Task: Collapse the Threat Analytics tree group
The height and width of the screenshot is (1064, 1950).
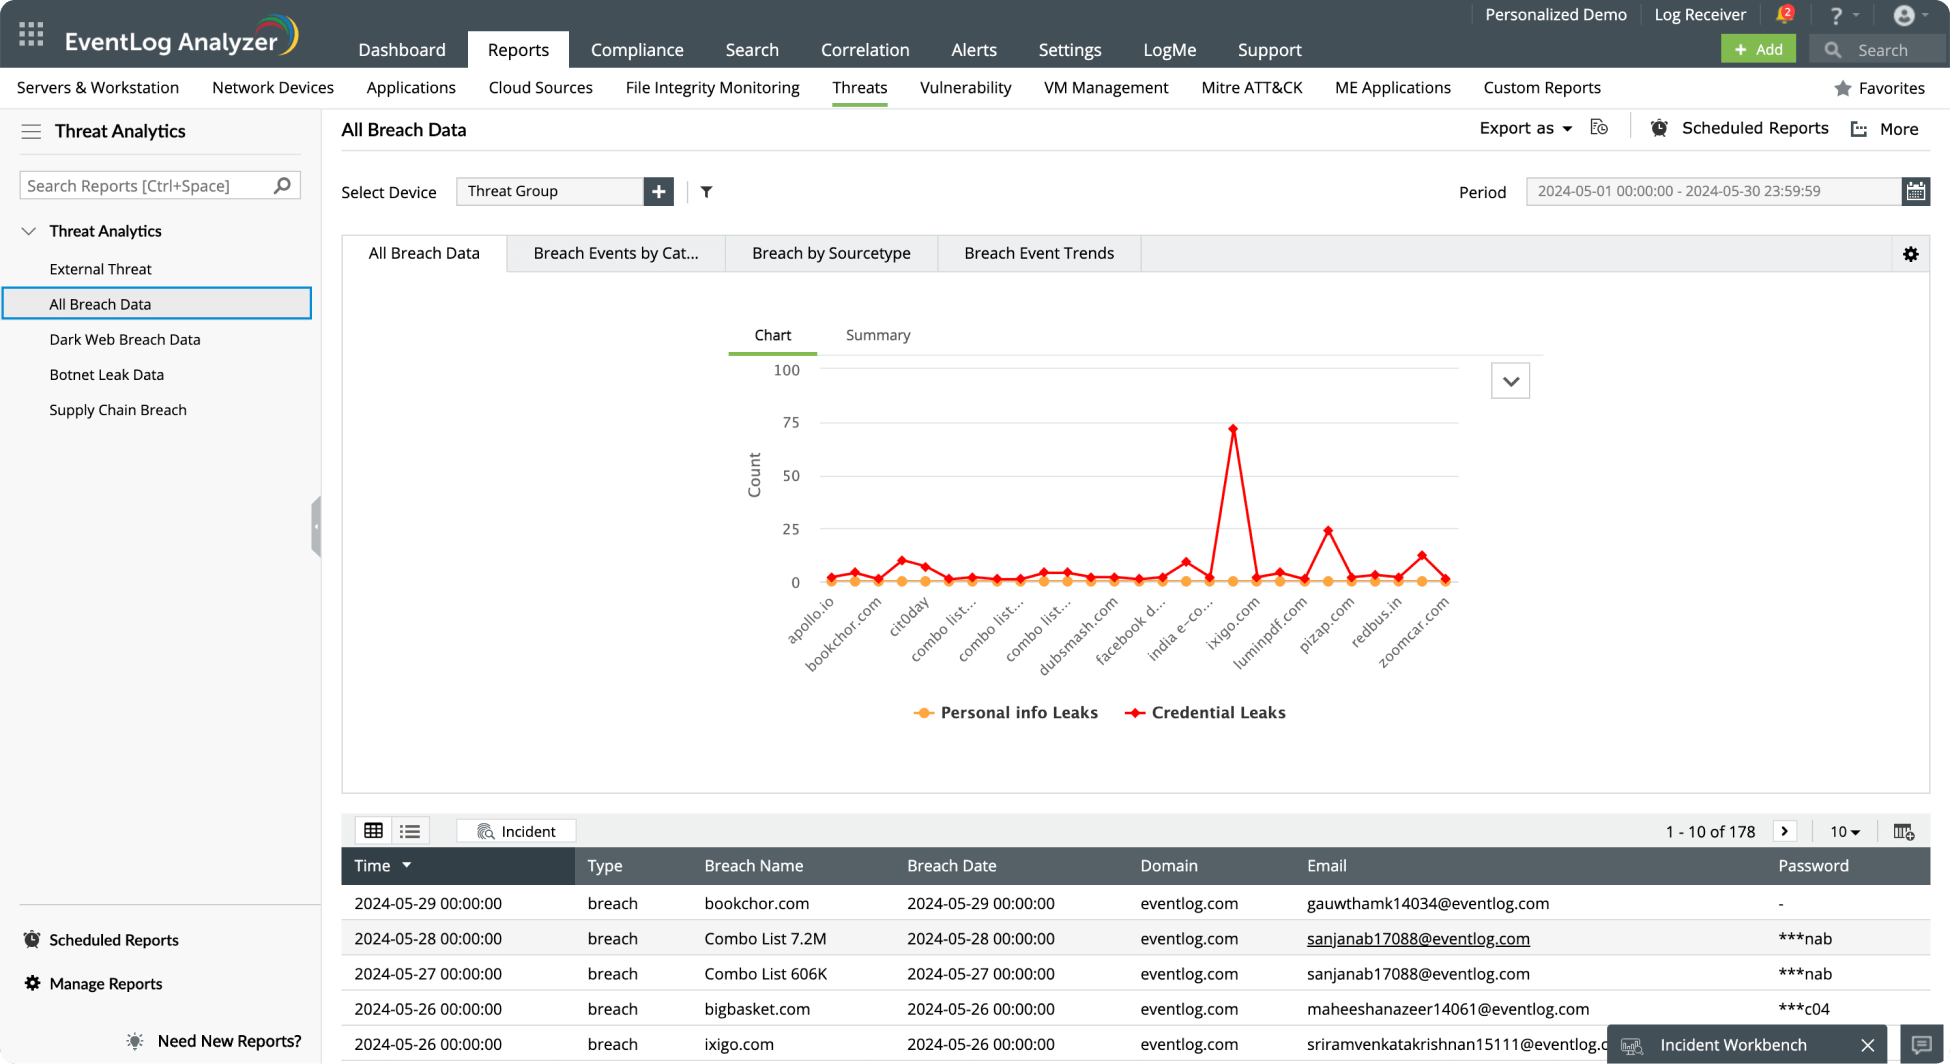Action: point(29,231)
